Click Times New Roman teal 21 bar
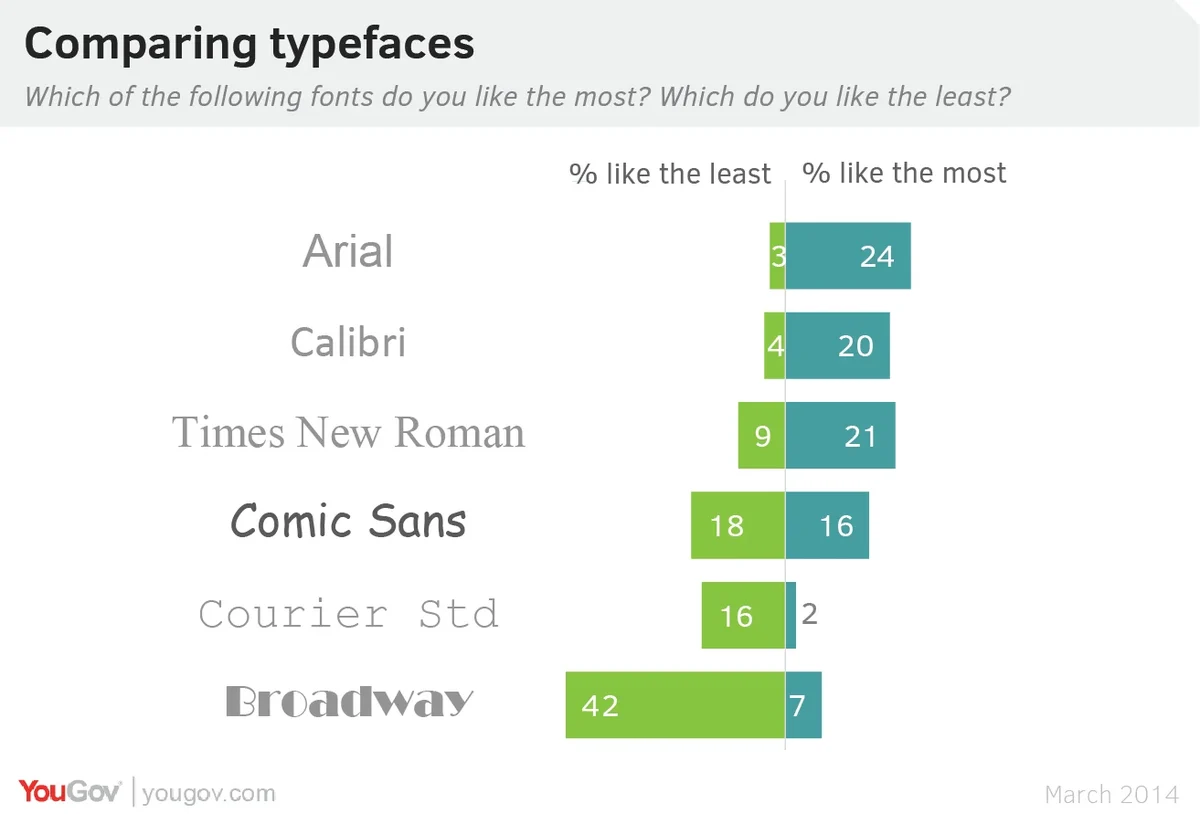The height and width of the screenshot is (814, 1200). pyautogui.click(x=840, y=435)
